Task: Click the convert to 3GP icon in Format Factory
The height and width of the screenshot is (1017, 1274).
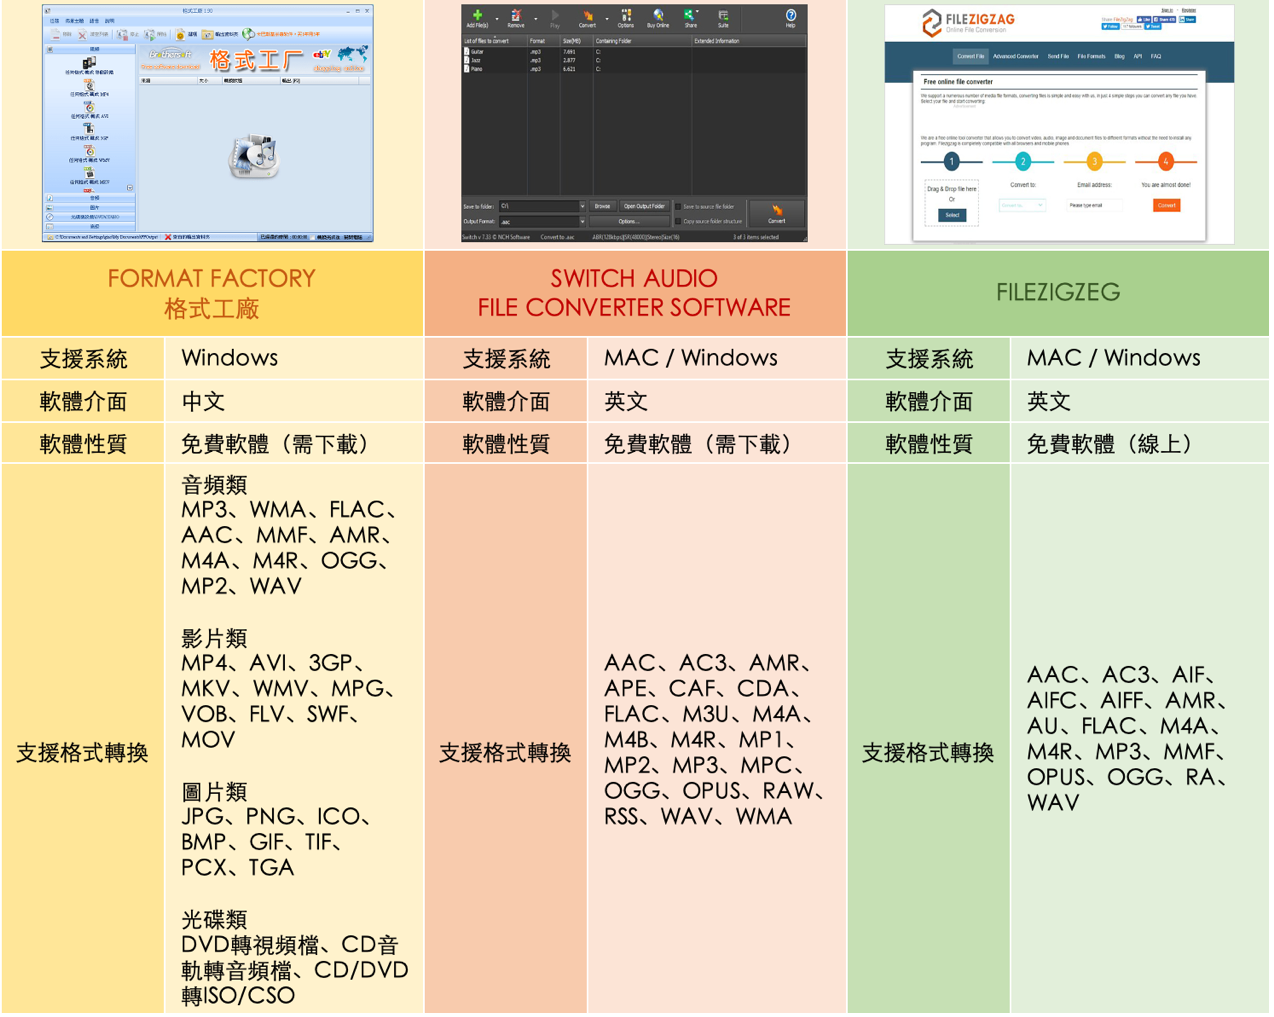Action: (x=89, y=129)
